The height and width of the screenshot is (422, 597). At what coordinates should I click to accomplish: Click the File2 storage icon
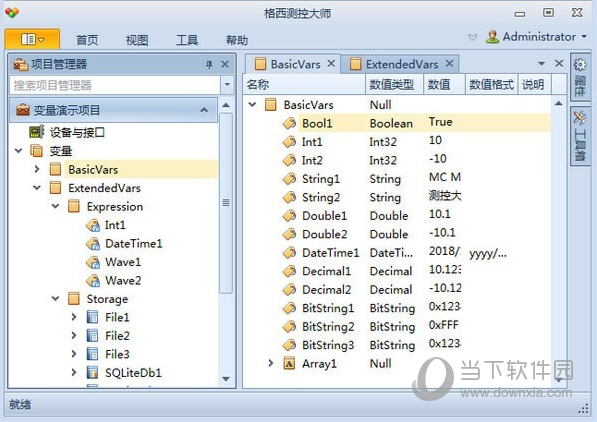[93, 335]
